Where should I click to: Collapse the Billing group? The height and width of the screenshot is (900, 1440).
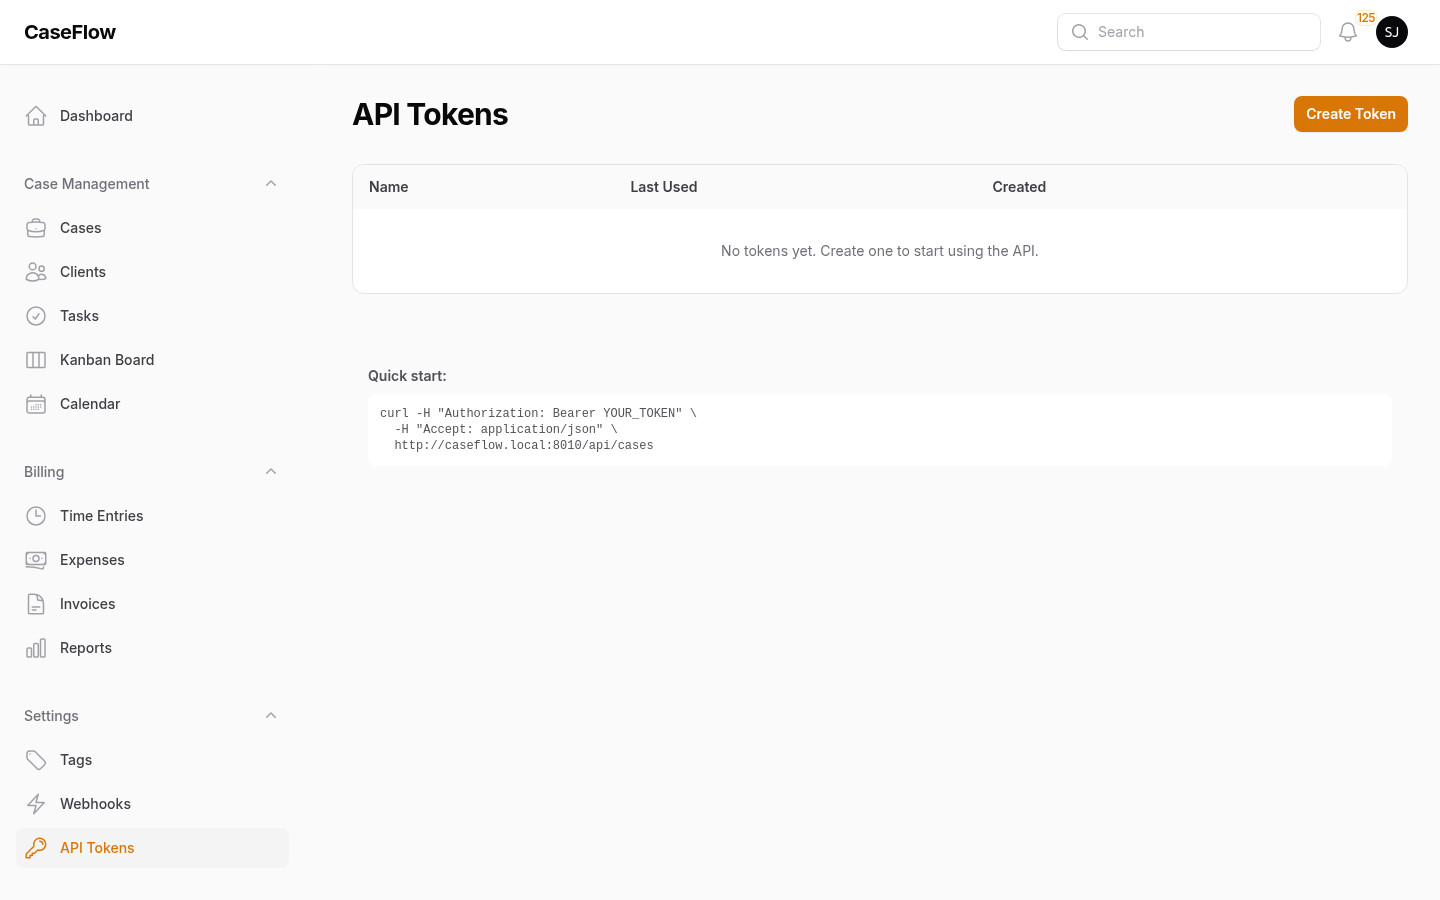[x=271, y=471]
